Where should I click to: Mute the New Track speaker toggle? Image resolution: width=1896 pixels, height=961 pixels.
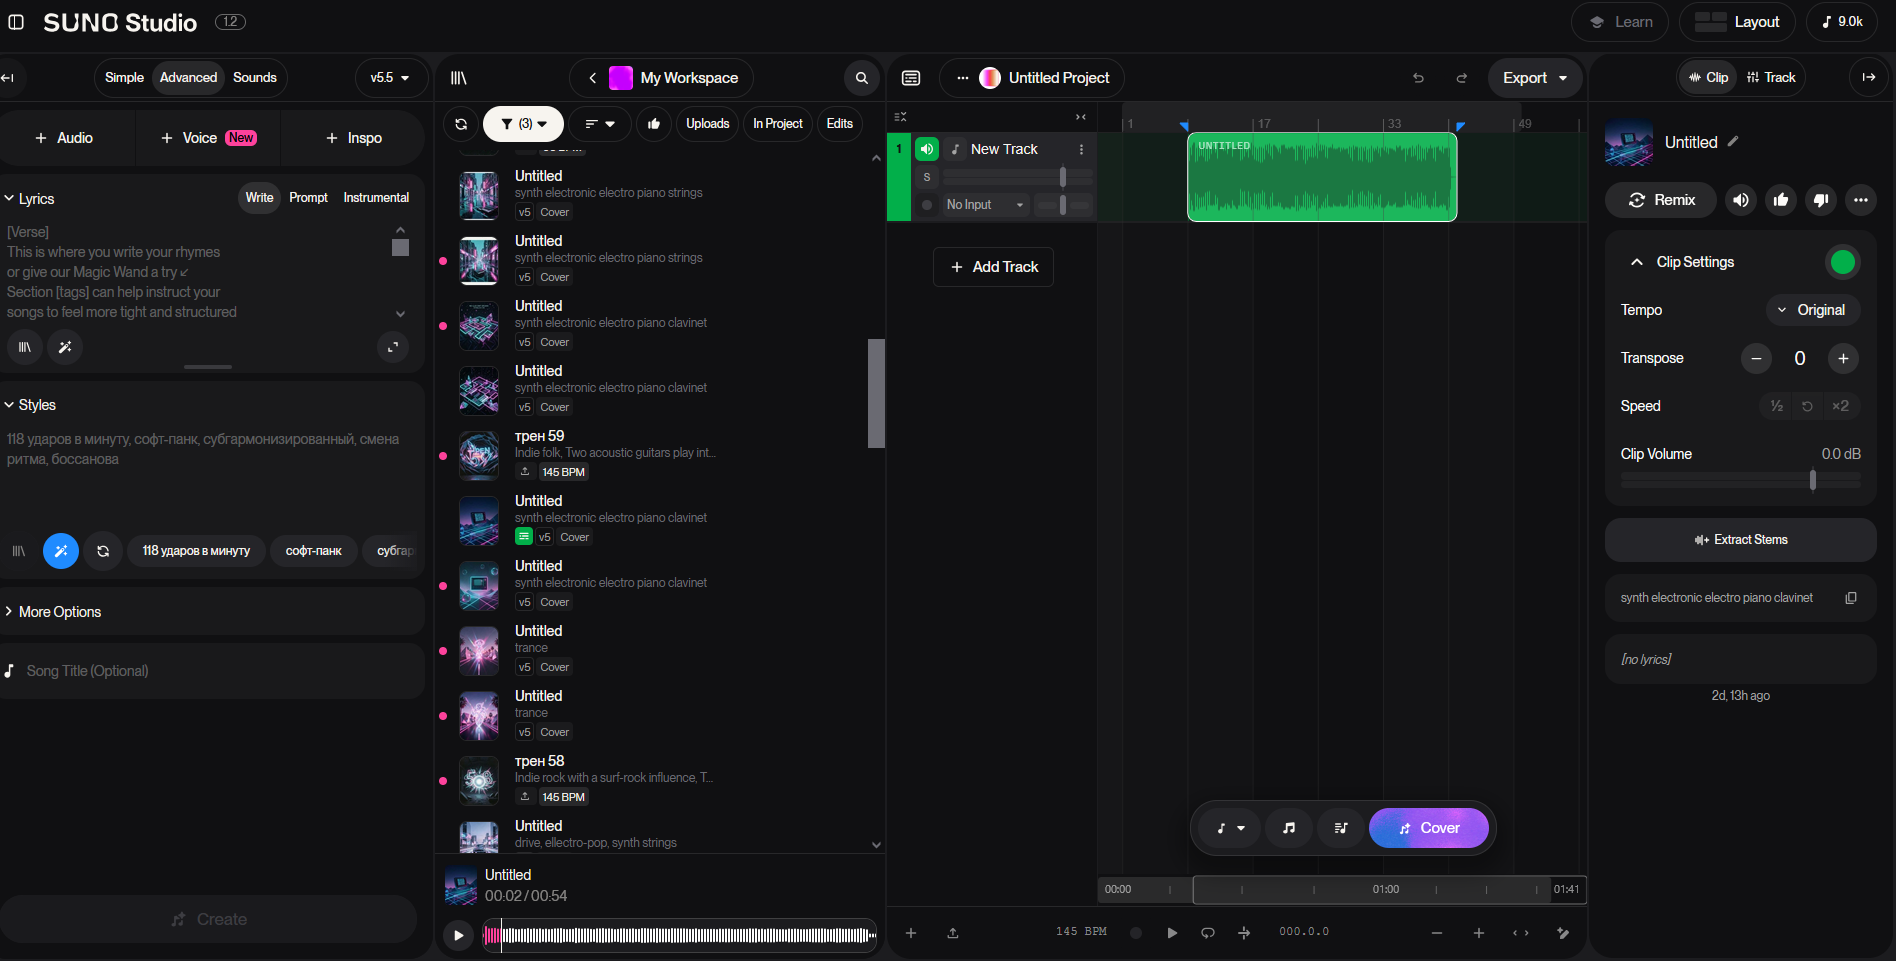click(927, 149)
